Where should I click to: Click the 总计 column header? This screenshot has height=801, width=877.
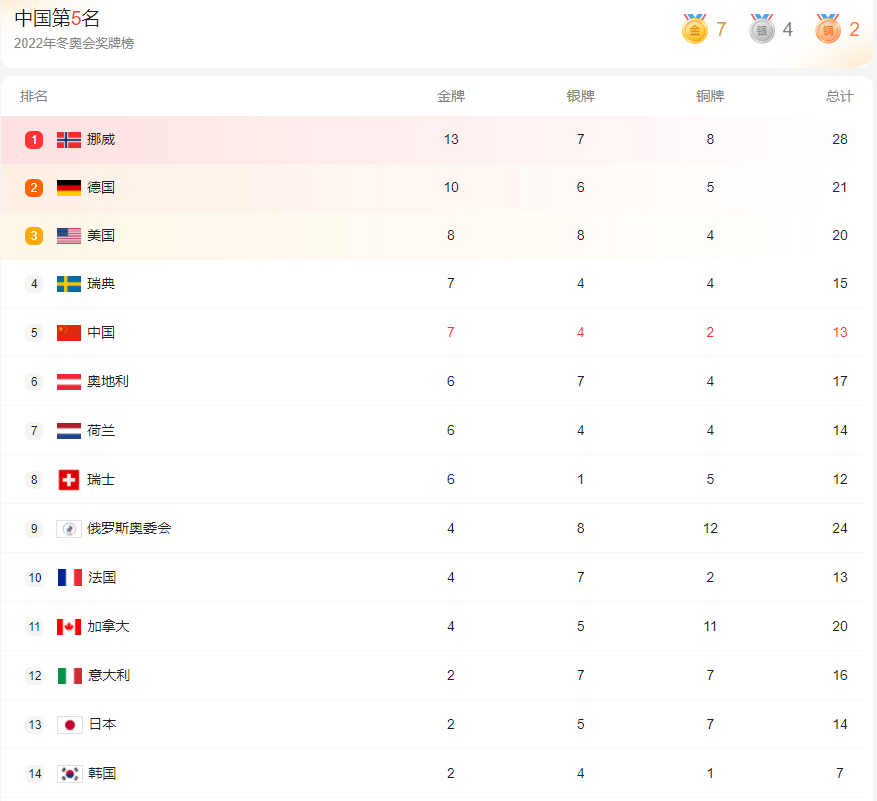click(840, 96)
